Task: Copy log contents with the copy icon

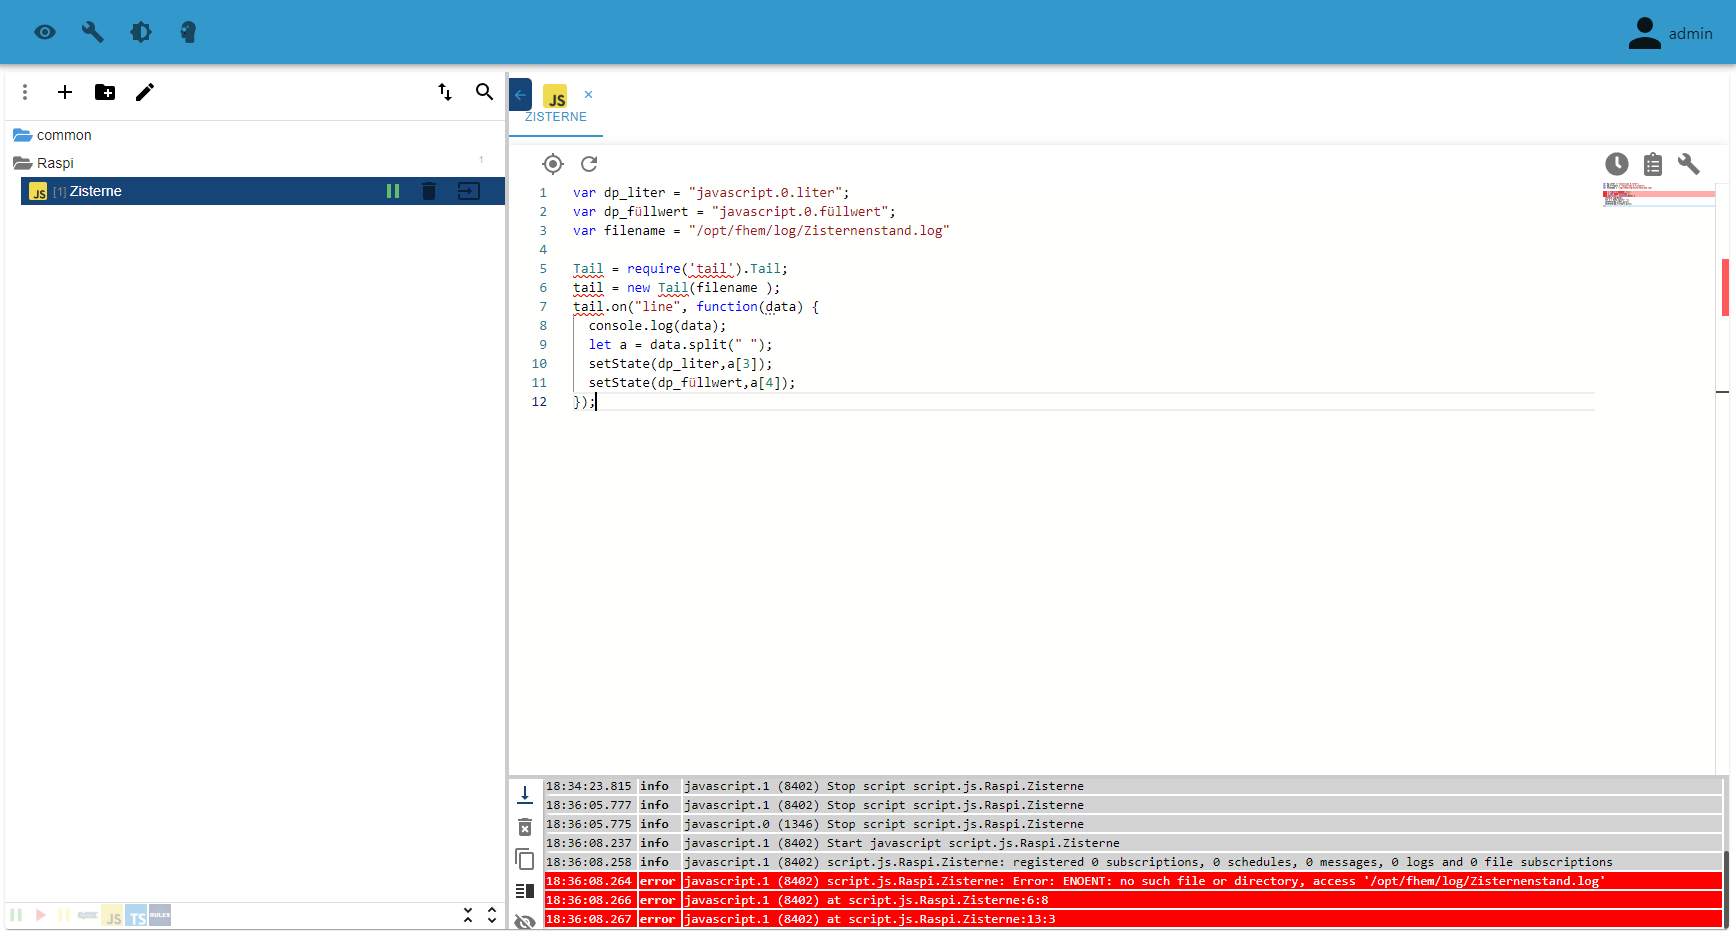Action: click(525, 859)
